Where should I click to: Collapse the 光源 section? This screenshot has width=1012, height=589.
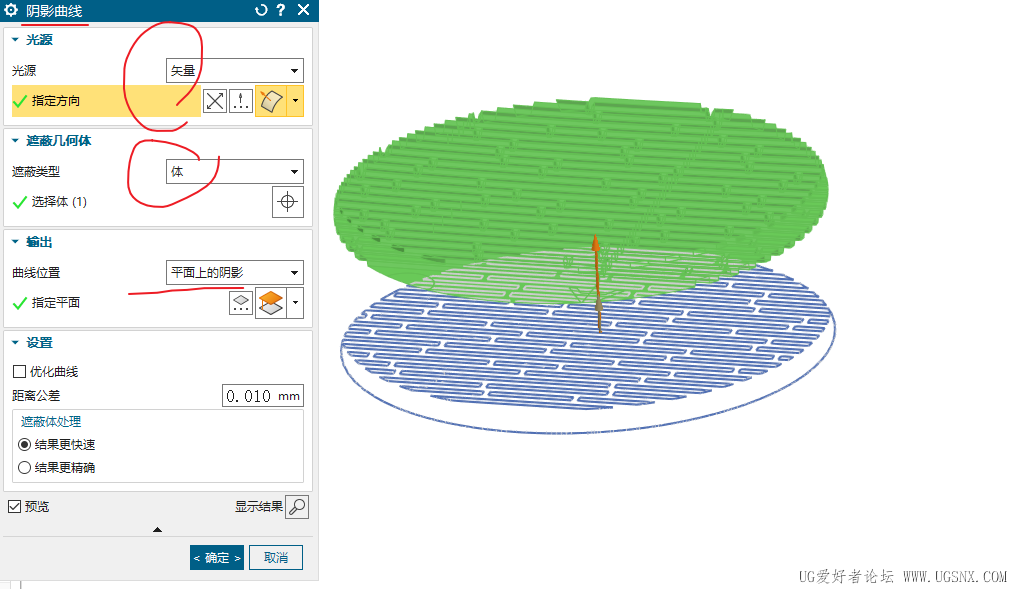click(15, 39)
